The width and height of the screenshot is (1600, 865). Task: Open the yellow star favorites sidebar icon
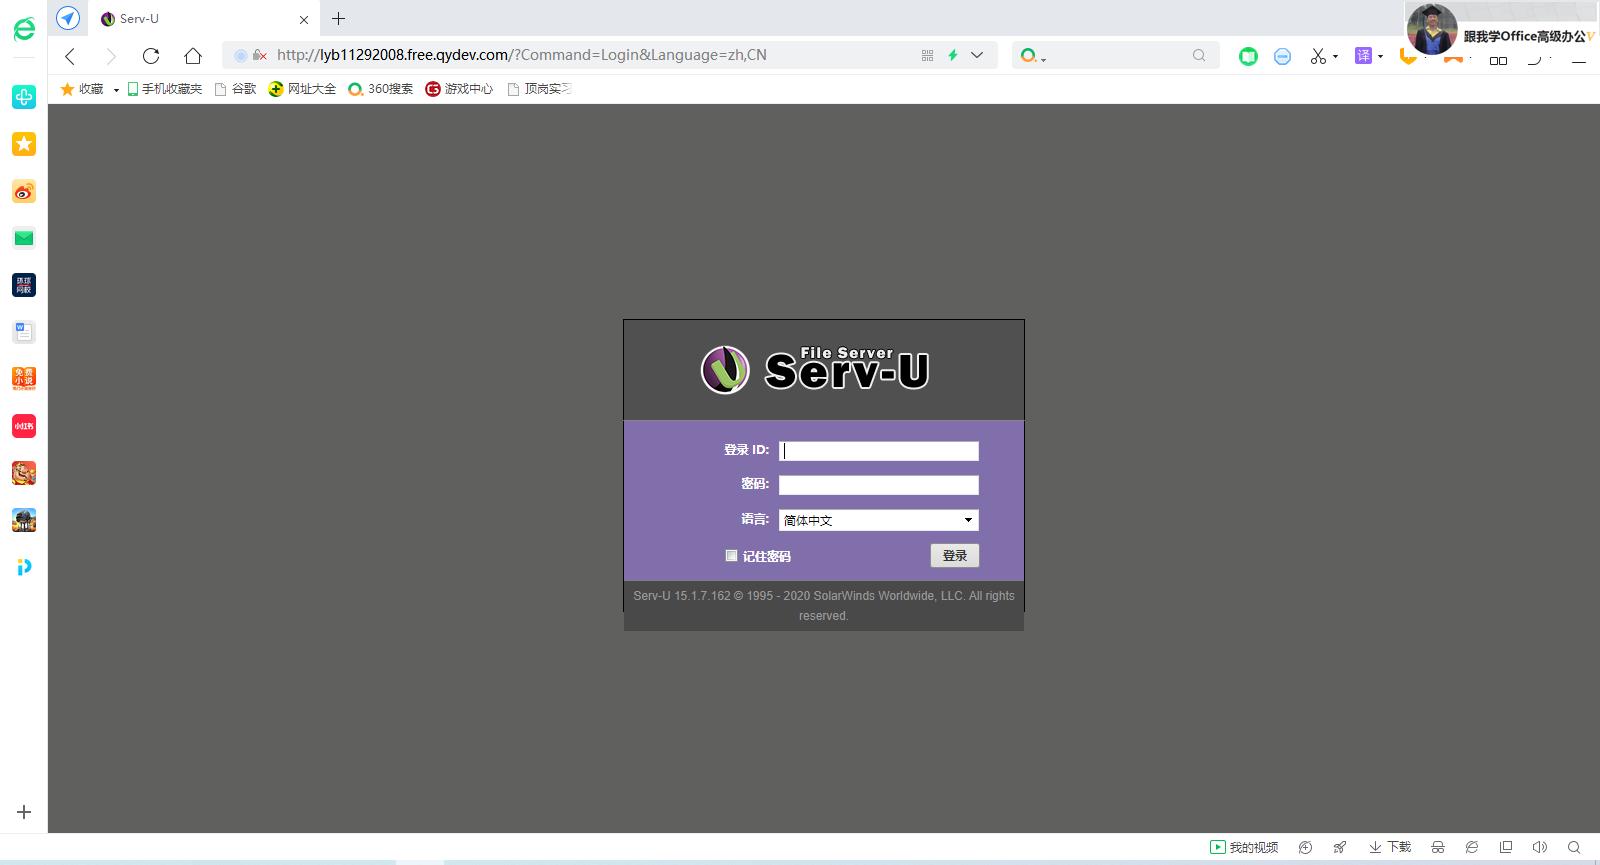[24, 144]
